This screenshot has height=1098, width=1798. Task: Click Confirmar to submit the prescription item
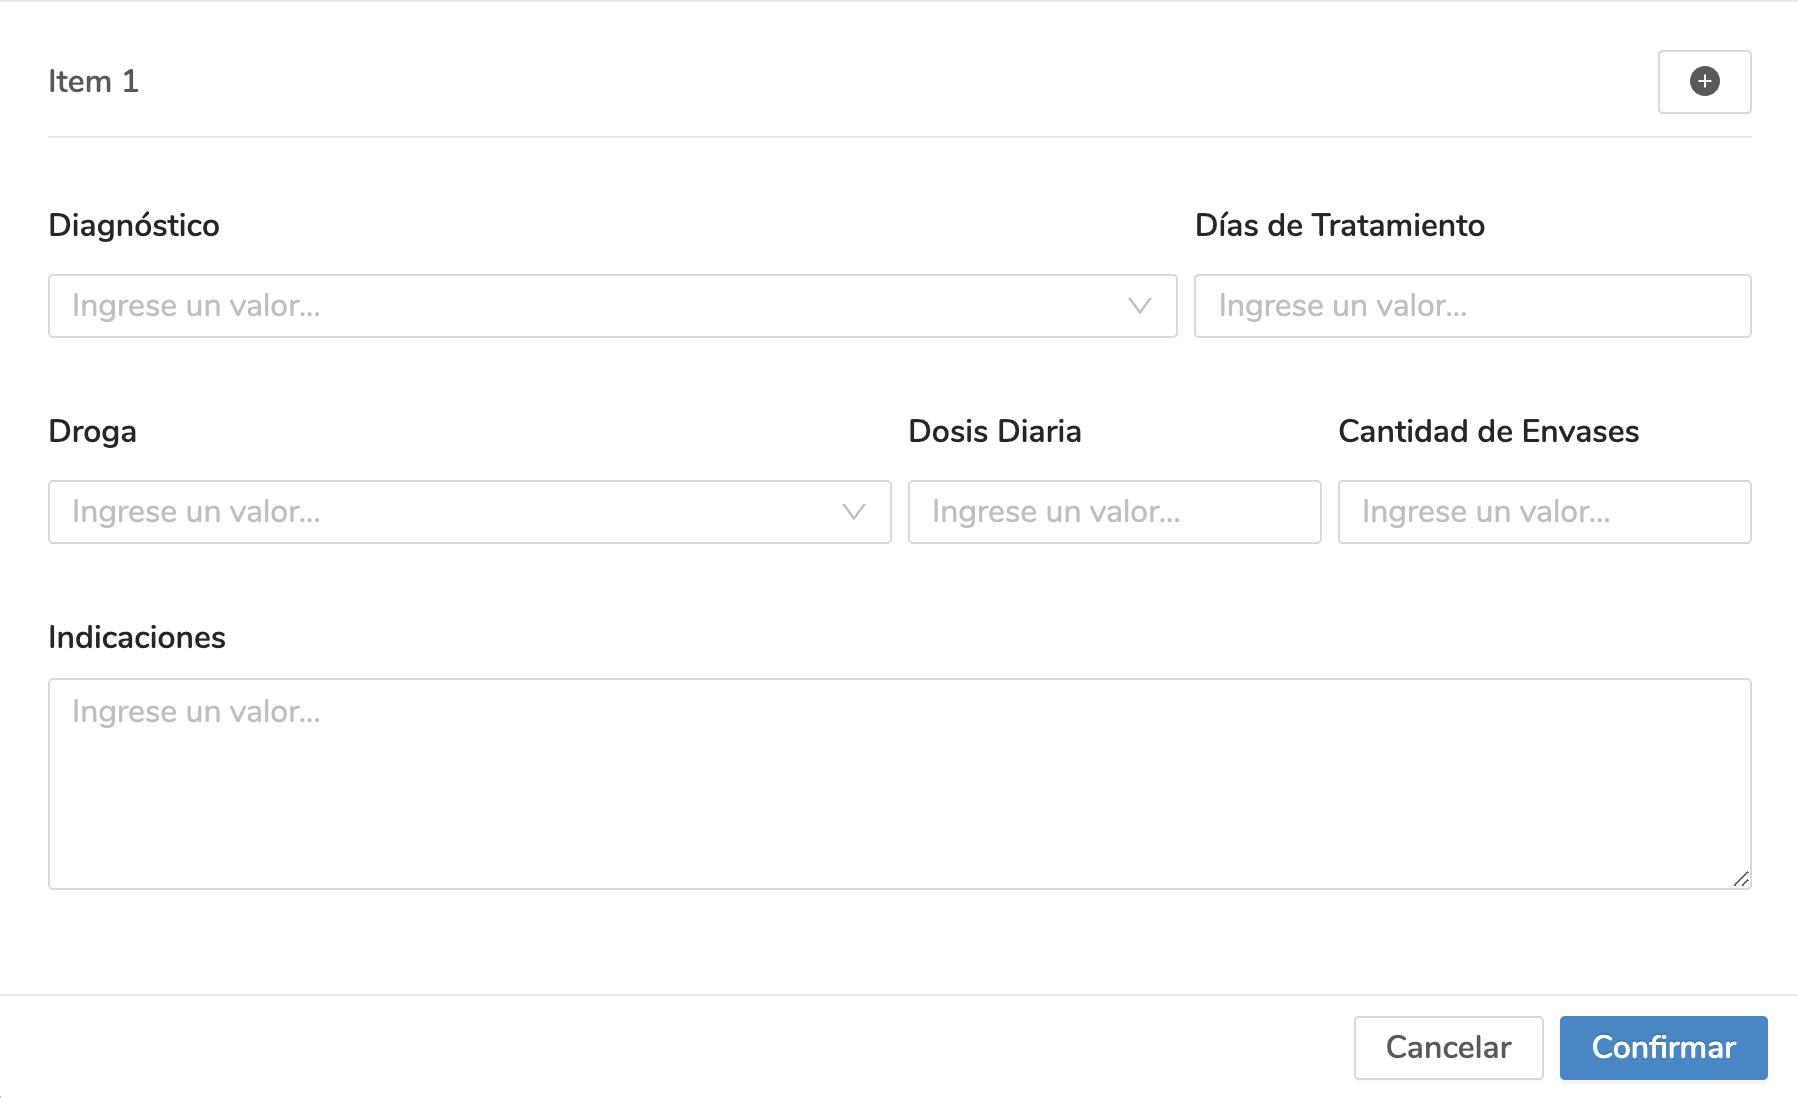click(x=1662, y=1047)
